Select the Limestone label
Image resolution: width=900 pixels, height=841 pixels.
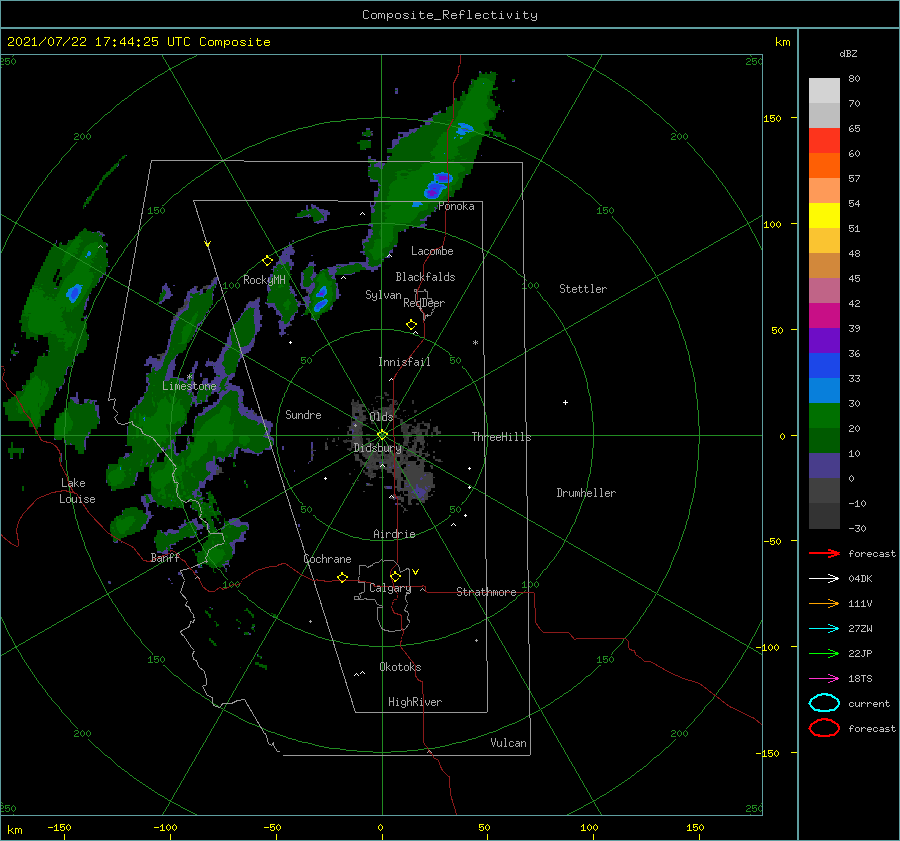click(x=189, y=386)
